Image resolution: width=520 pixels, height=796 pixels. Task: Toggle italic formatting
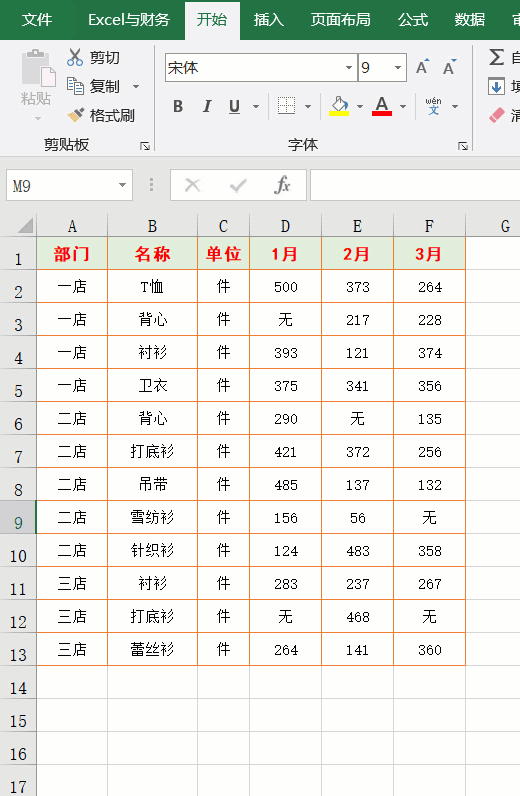[x=206, y=106]
